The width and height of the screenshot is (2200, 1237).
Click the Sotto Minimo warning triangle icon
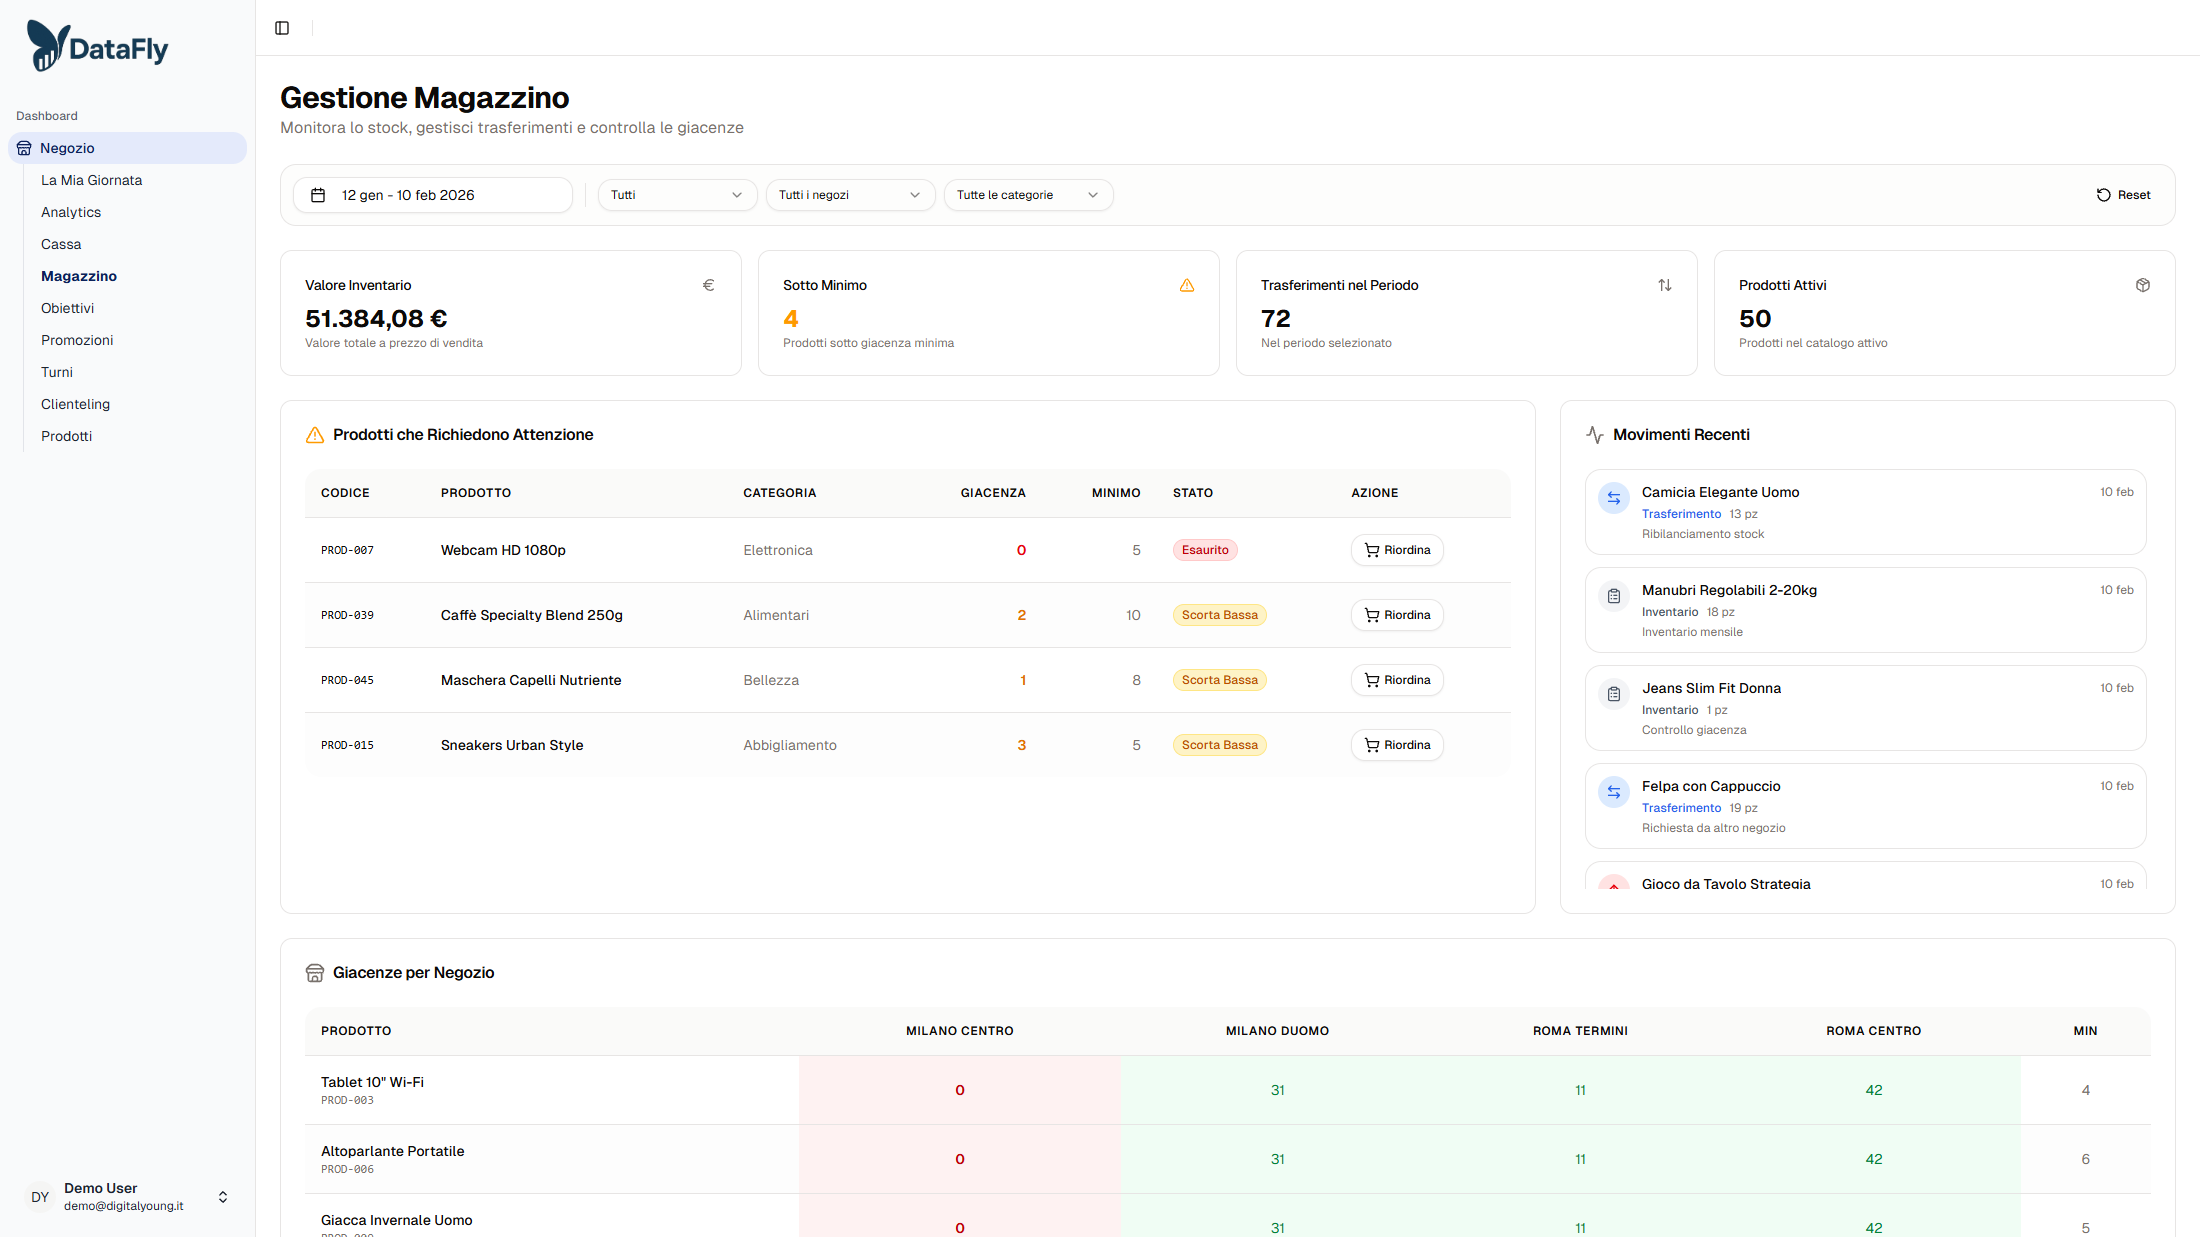(x=1186, y=286)
